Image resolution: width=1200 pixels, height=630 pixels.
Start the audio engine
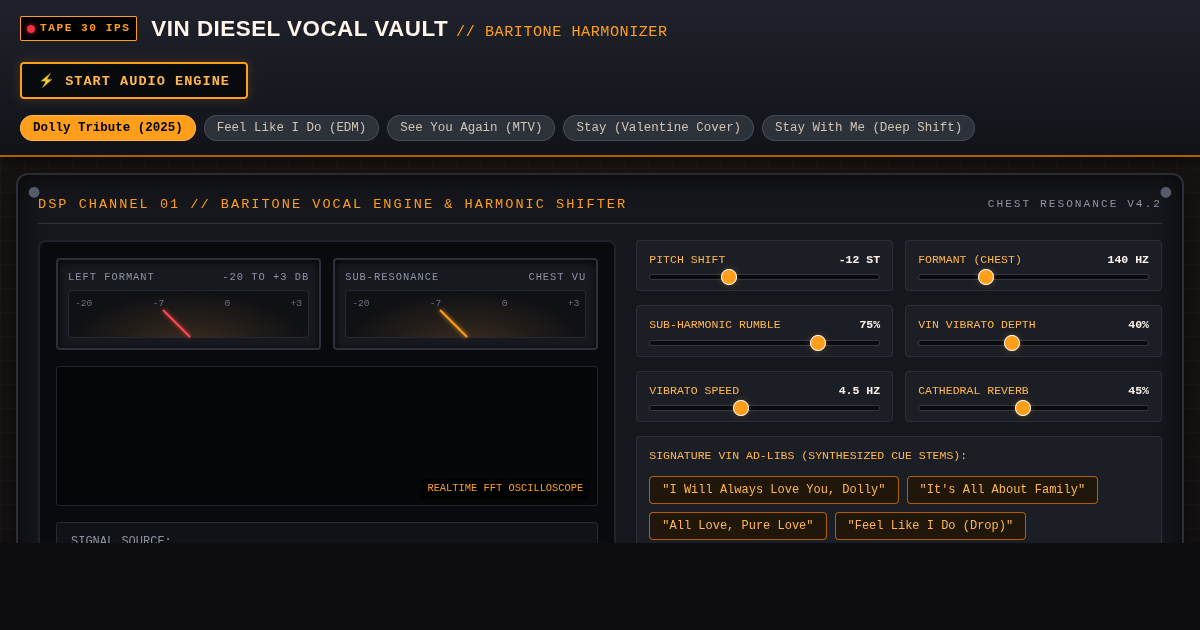[x=134, y=81]
